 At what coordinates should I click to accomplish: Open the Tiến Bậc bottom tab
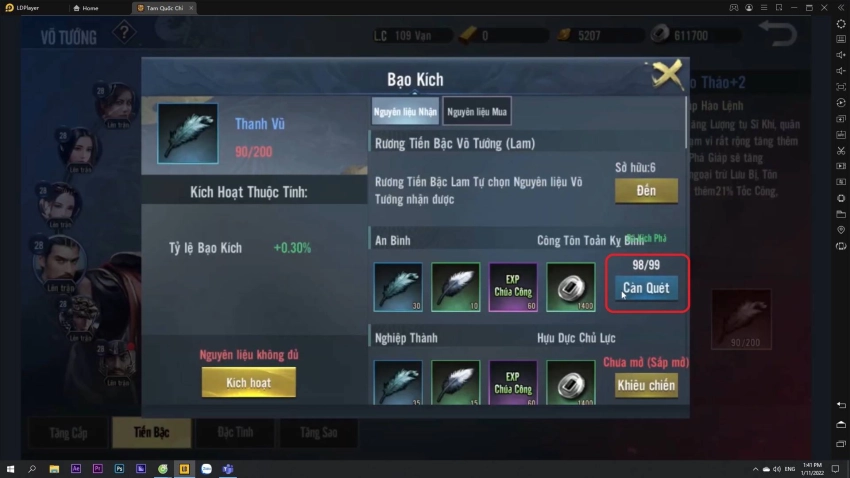point(152,432)
